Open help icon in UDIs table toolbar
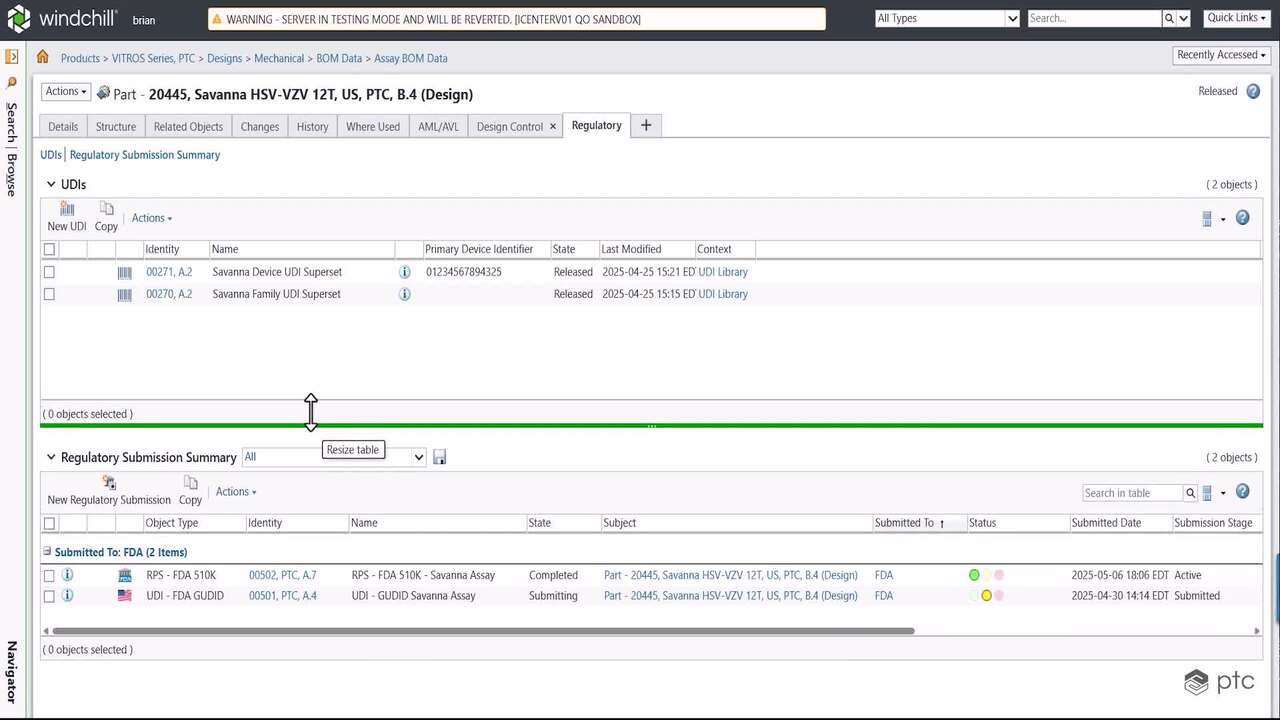The width and height of the screenshot is (1280, 720). tap(1242, 218)
